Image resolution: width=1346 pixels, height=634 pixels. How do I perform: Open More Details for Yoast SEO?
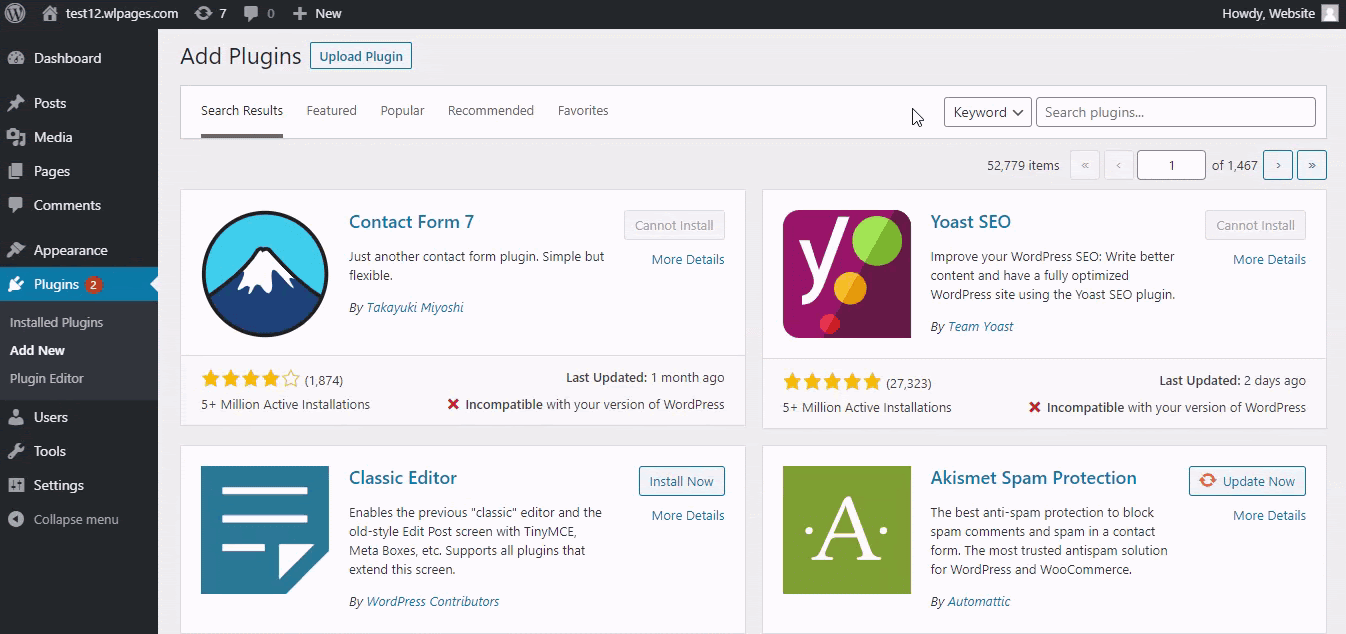tap(1269, 259)
